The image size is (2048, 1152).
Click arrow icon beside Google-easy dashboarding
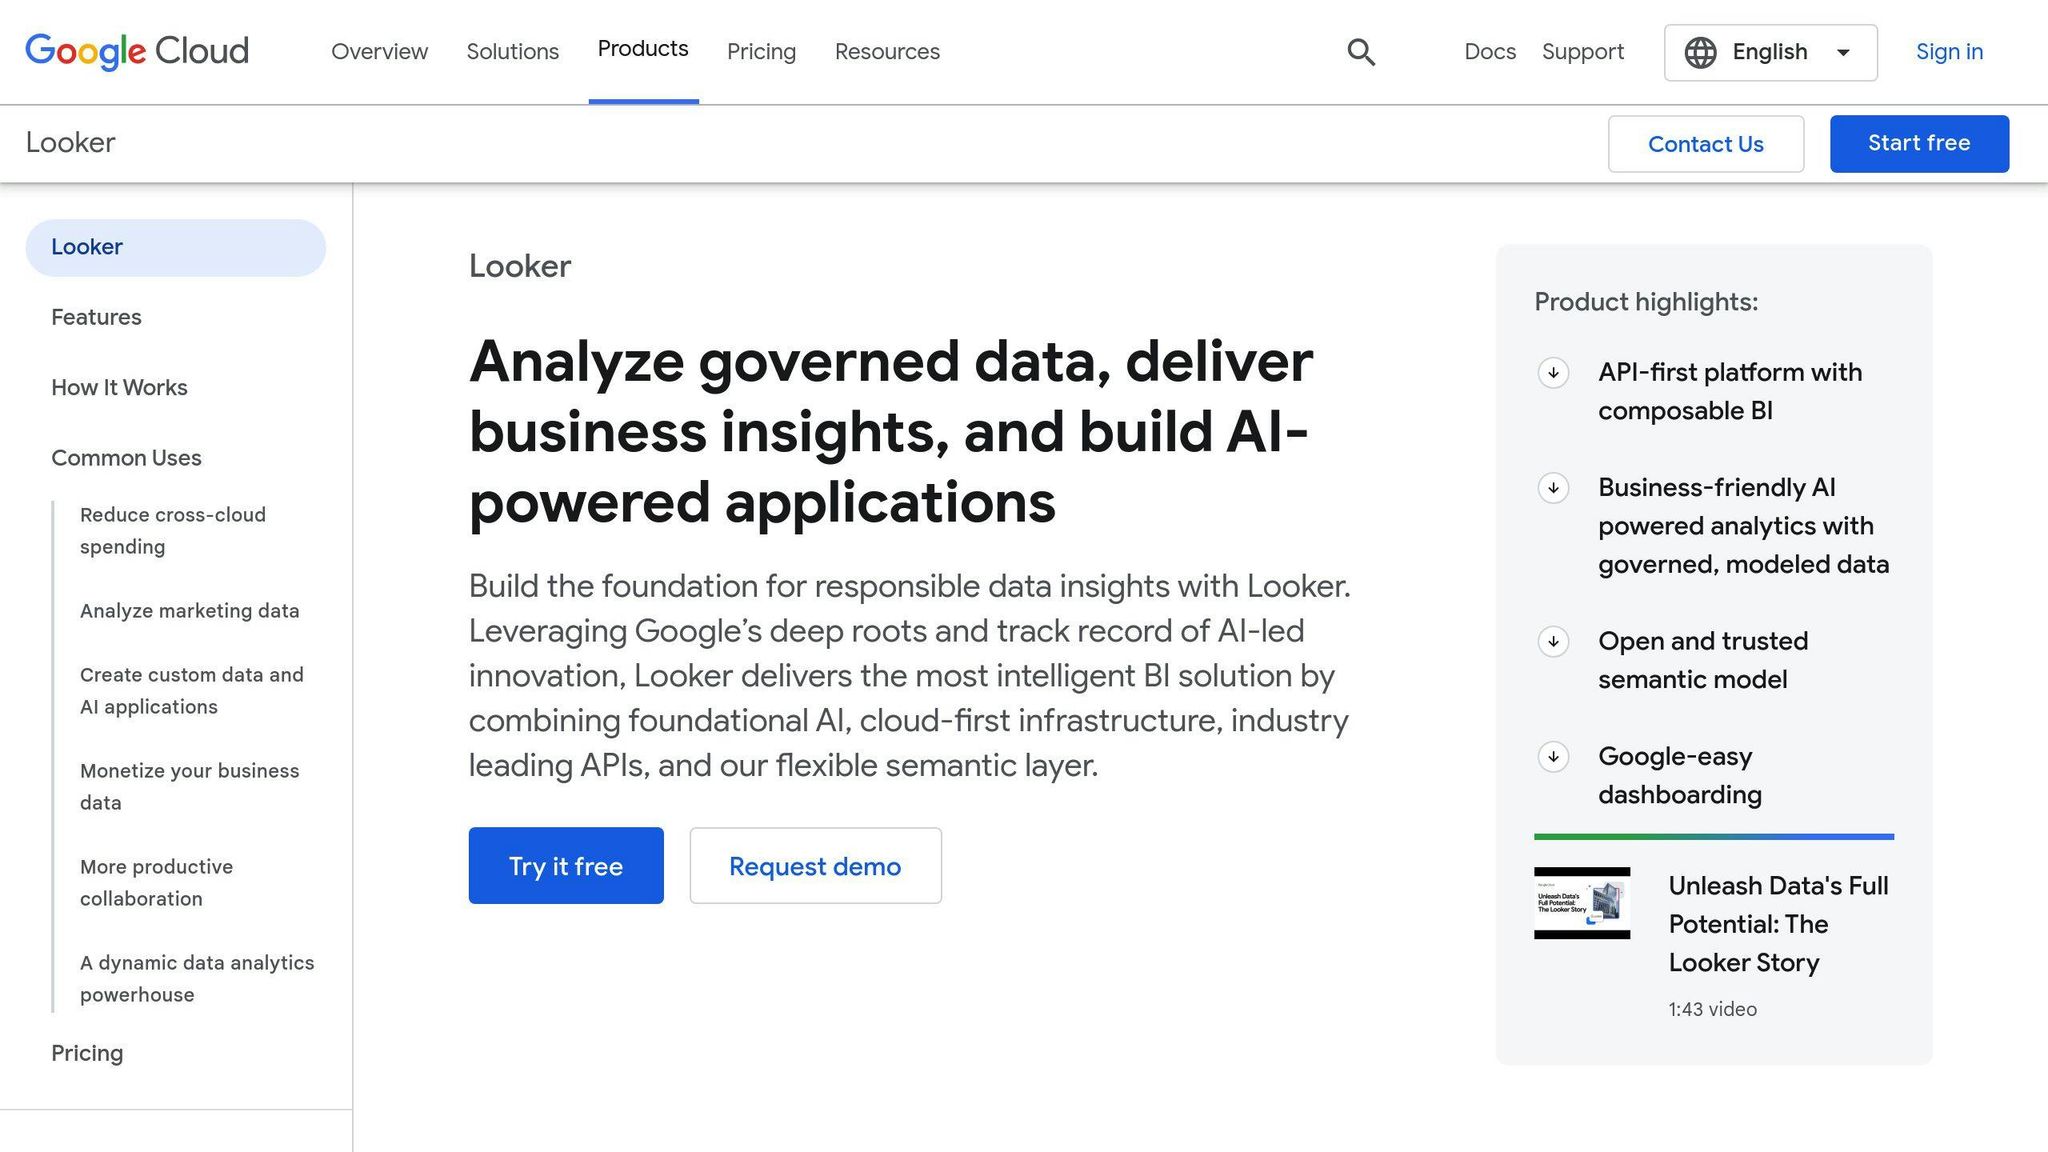point(1553,757)
